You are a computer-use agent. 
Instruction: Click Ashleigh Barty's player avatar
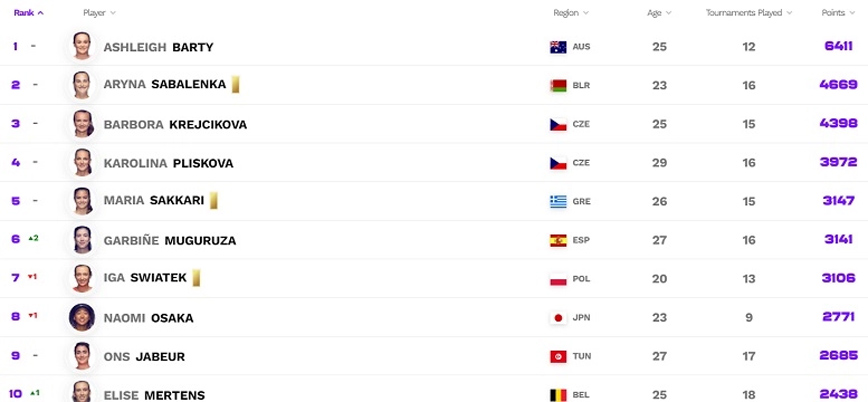tap(82, 46)
